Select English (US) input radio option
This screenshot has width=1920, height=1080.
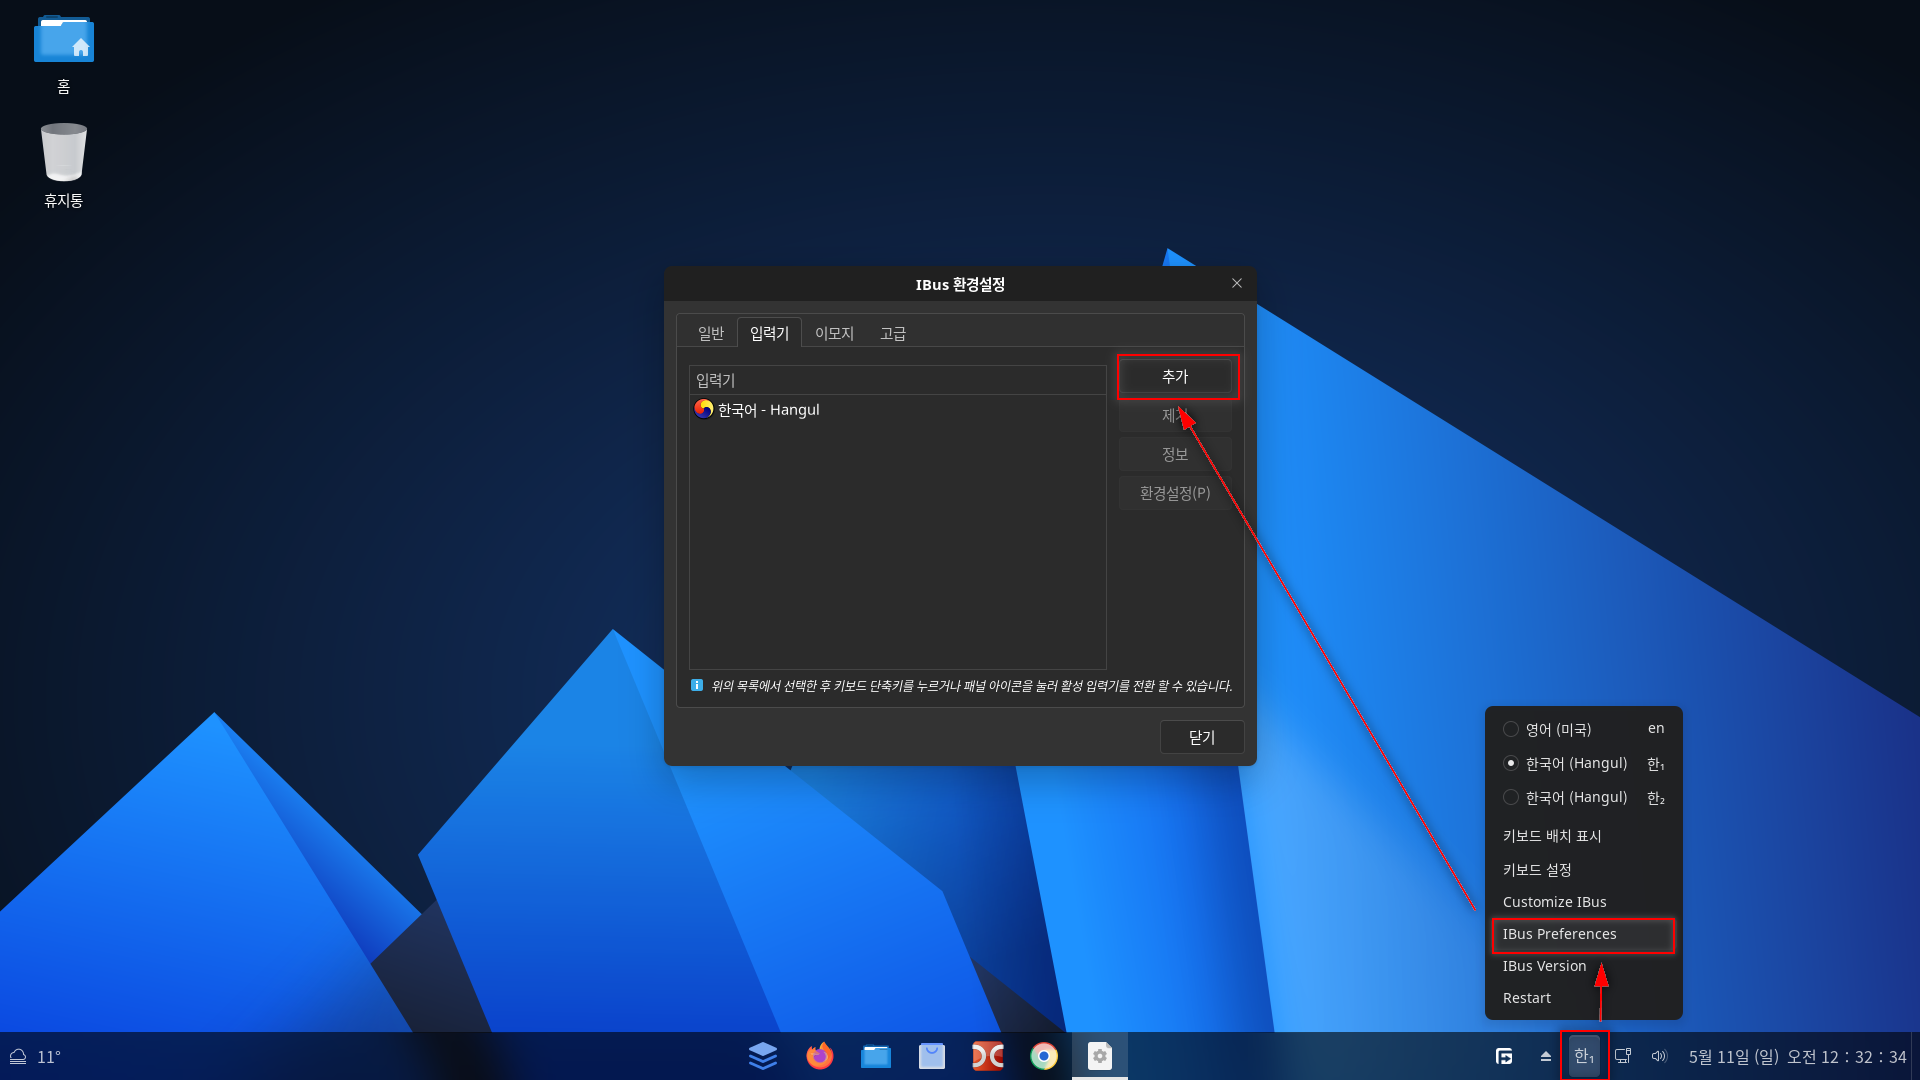pos(1511,730)
